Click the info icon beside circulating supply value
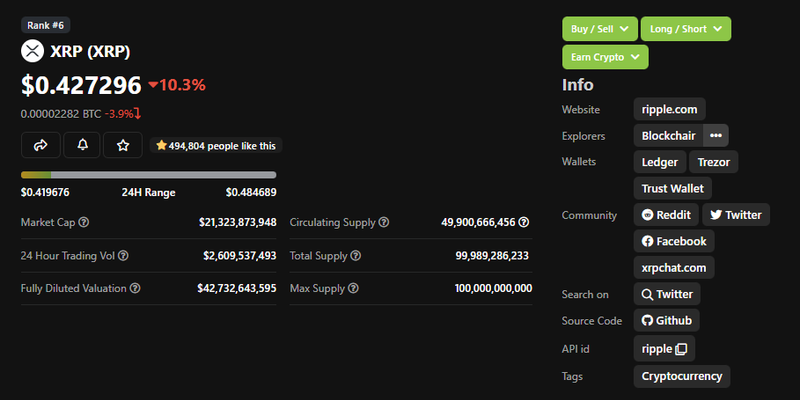The image size is (800, 400). pos(524,222)
